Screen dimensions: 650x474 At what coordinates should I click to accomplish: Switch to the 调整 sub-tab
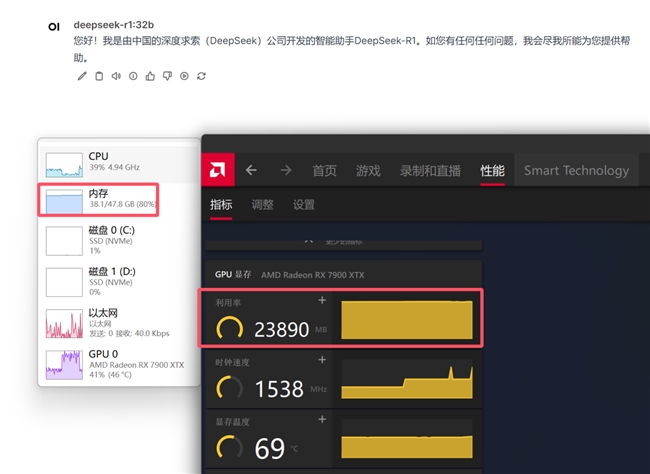[262, 205]
